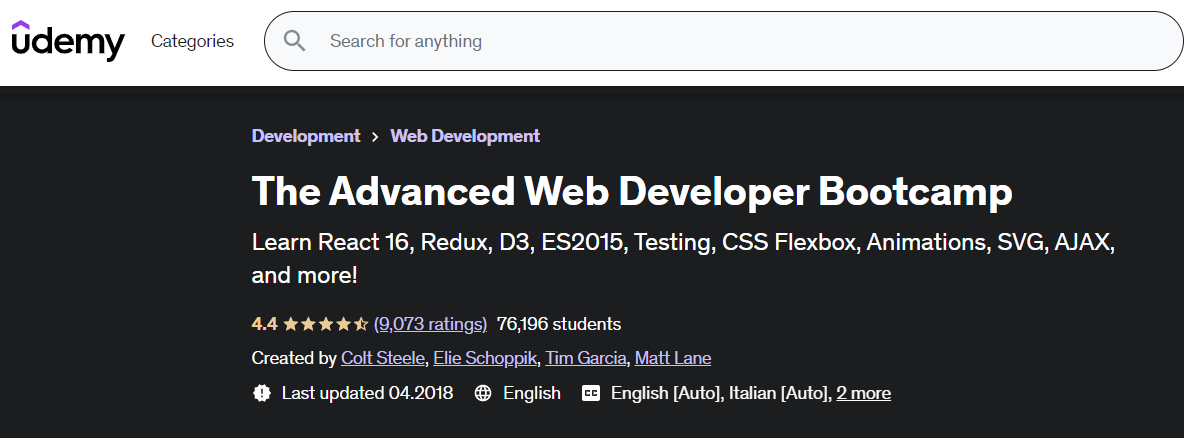1184x438 pixels.
Task: Open the Web Development breadcrumb link
Action: coord(465,136)
